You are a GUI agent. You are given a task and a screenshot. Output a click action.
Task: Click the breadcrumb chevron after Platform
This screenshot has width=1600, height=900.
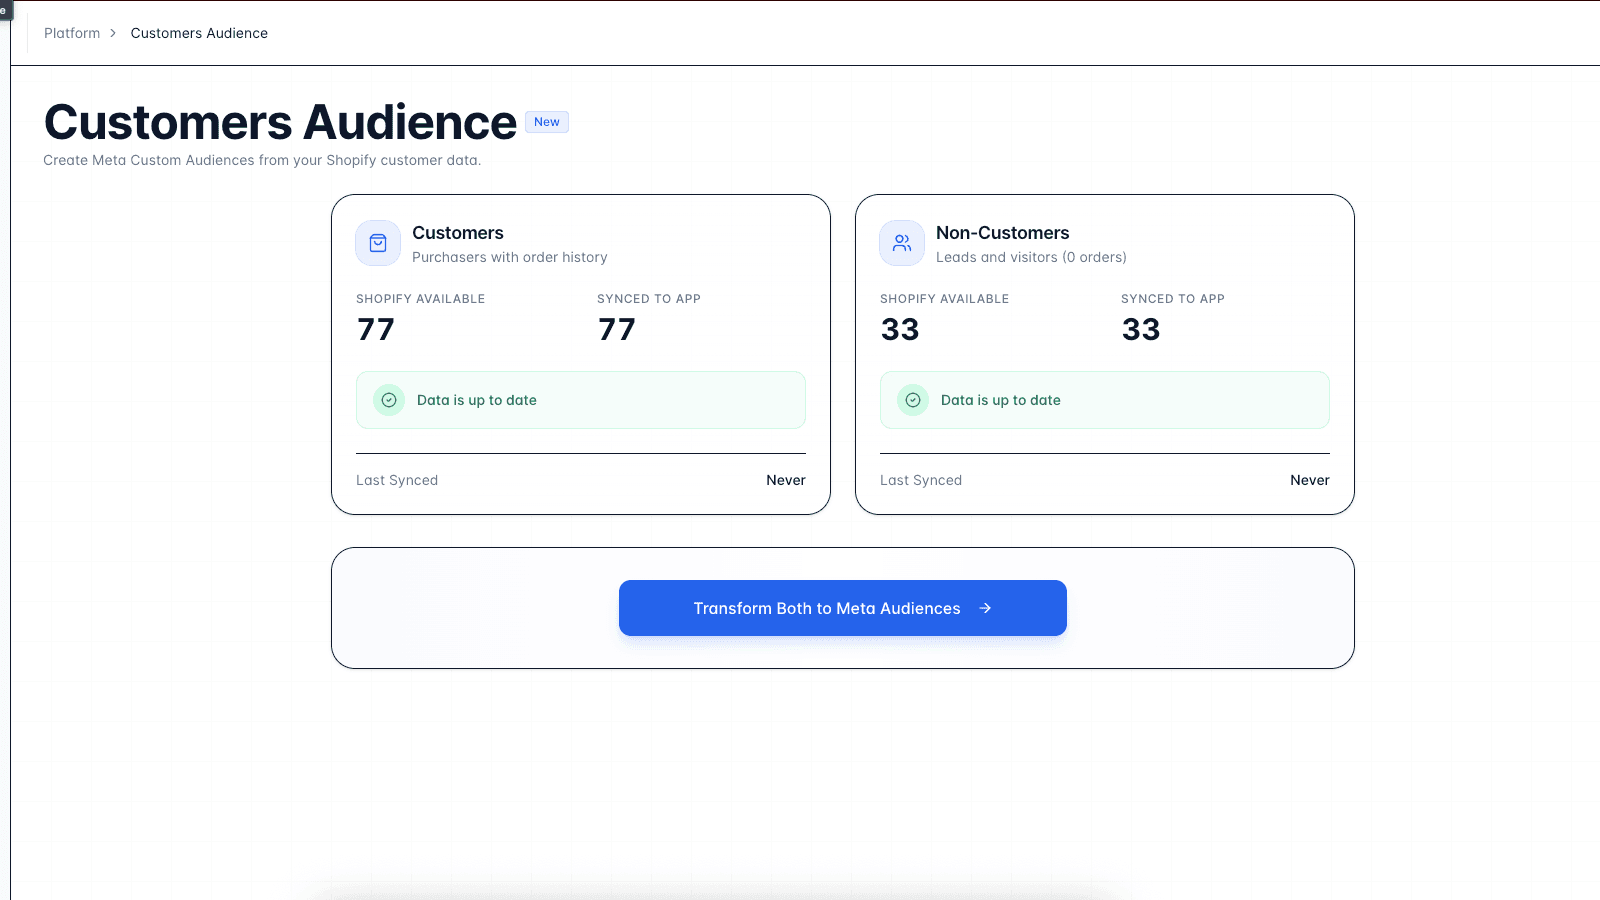pyautogui.click(x=113, y=33)
